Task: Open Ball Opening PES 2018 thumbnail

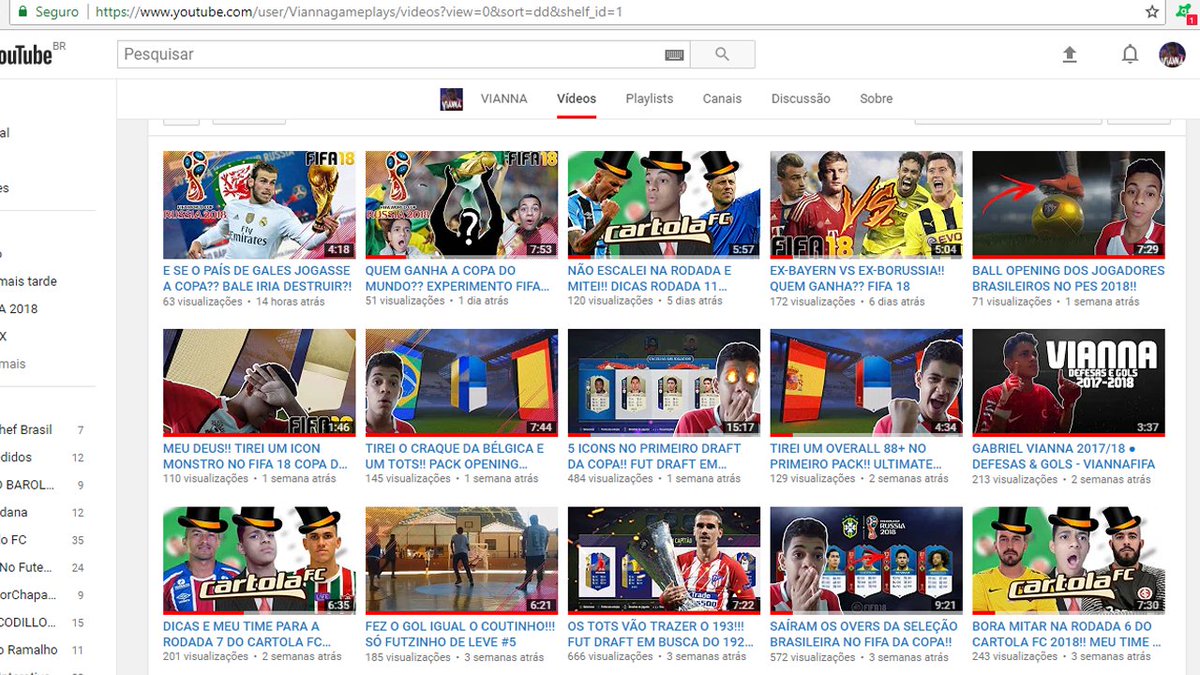Action: coord(1068,205)
